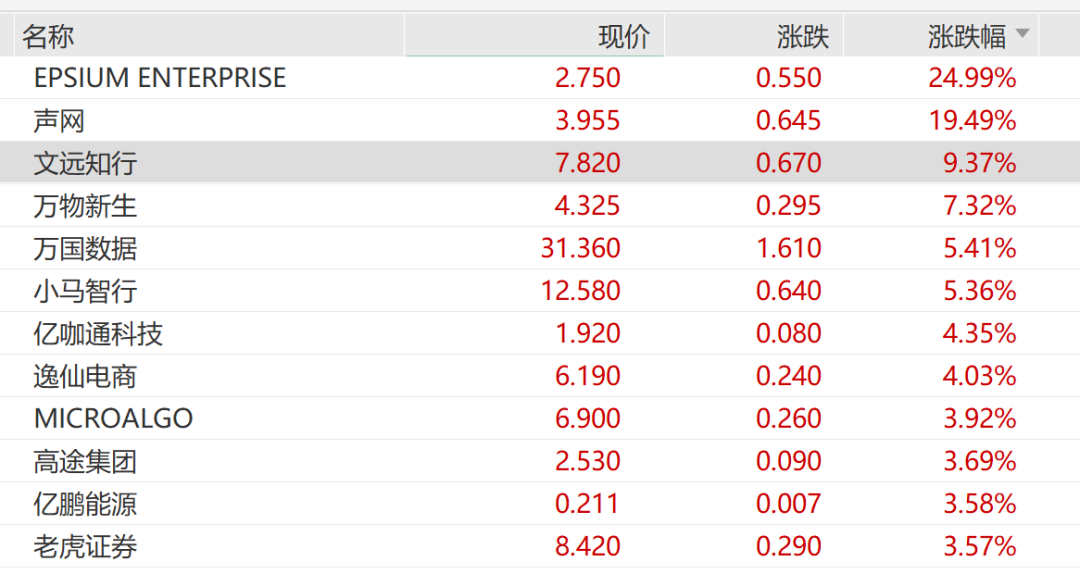Open 高途集团 stock row
The height and width of the screenshot is (574, 1080).
[x=85, y=461]
